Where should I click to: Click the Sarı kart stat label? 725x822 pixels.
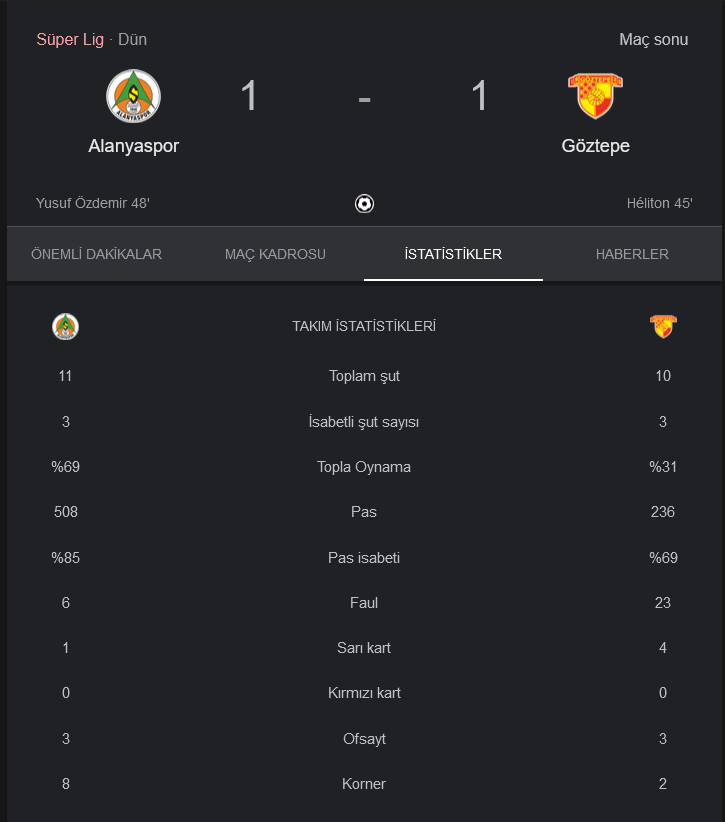pyautogui.click(x=364, y=648)
